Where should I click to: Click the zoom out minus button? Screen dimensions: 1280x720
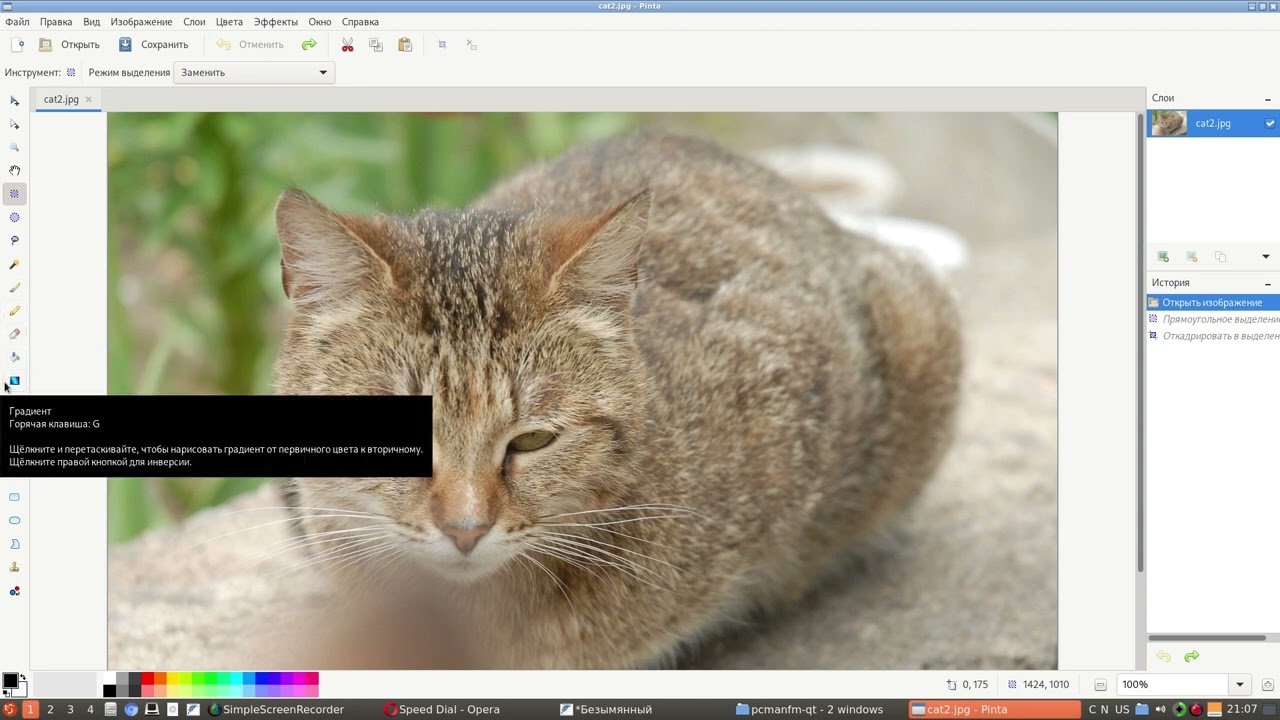(1100, 685)
